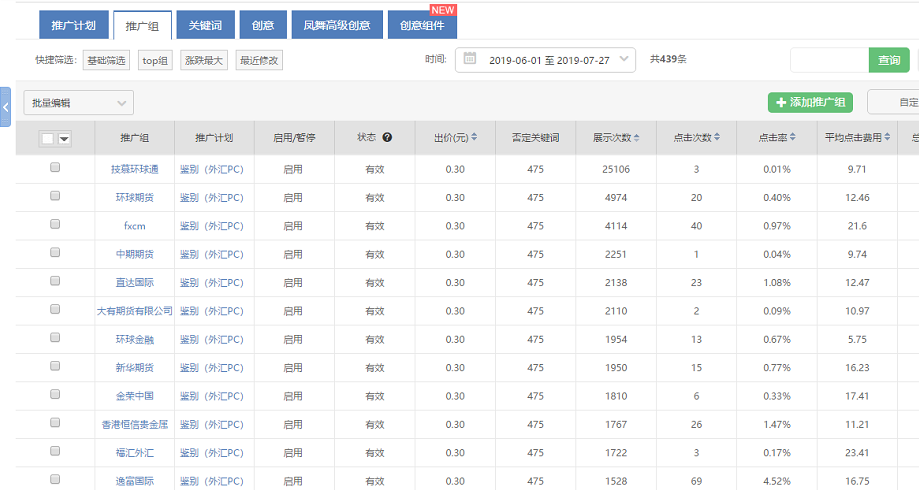Switch to the 推广组 tab
The height and width of the screenshot is (490, 919).
[x=142, y=25]
